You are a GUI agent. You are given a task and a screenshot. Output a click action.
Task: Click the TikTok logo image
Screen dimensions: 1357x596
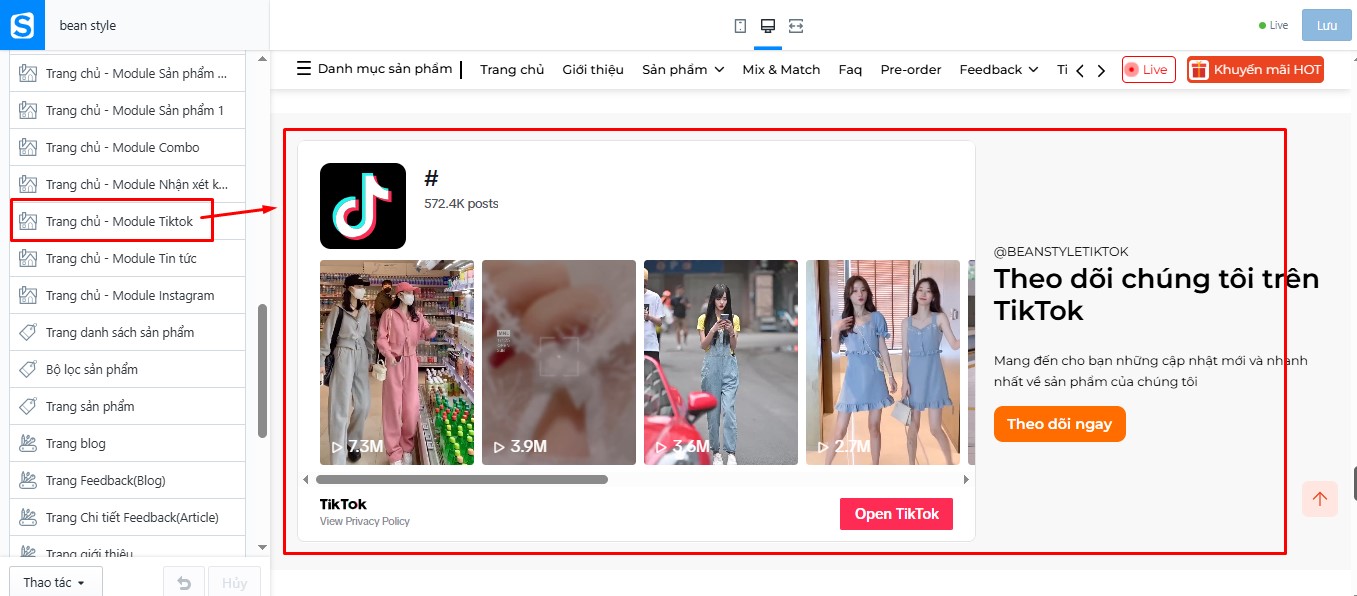click(363, 206)
